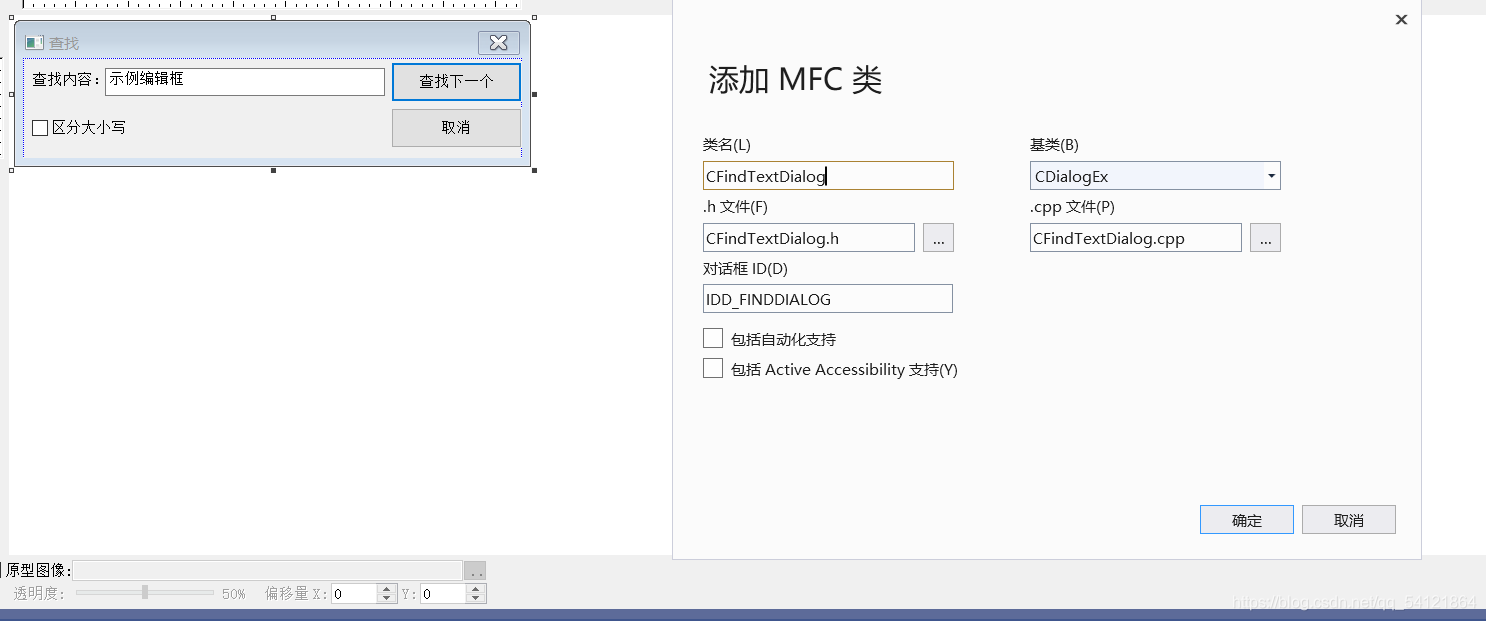Select the Find dialog's close (X) control in the designer

(x=498, y=42)
